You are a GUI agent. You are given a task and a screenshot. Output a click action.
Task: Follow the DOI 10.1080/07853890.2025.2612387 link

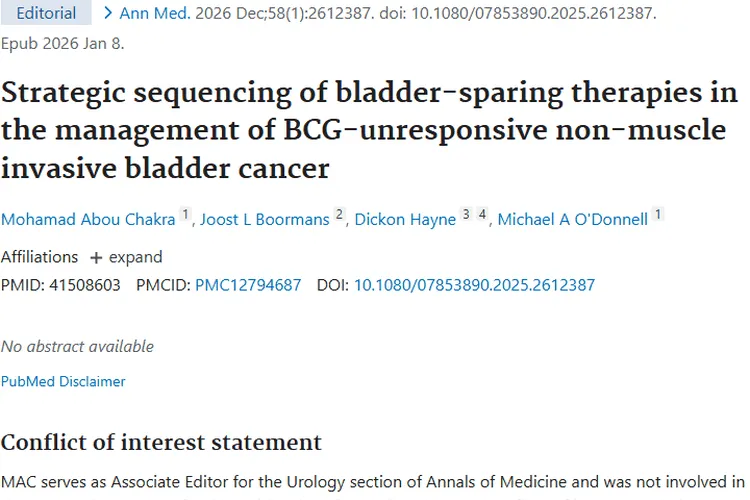coord(474,285)
